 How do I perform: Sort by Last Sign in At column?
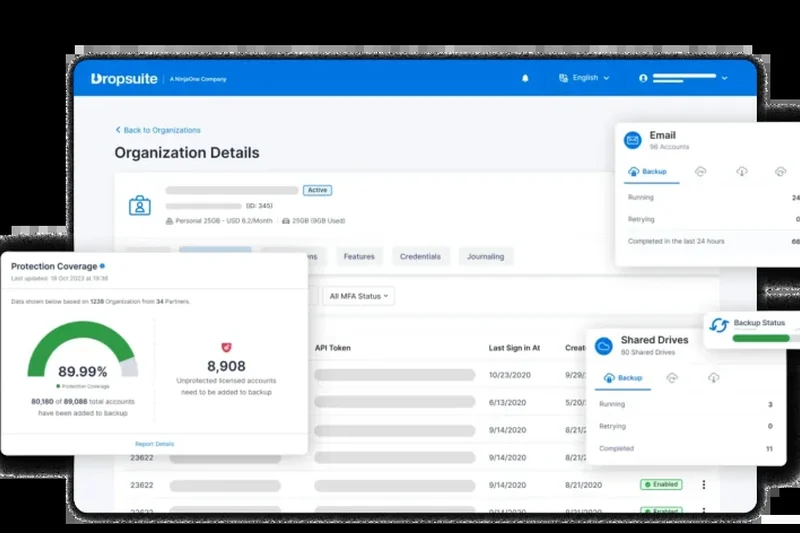(x=514, y=348)
